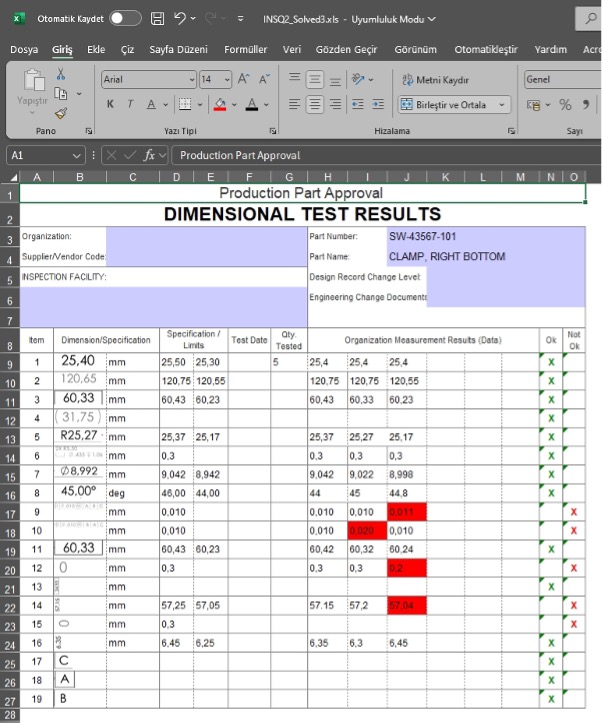The width and height of the screenshot is (602, 724).
Task: Switch to the Sayfa Düzeni tab
Action: (178, 49)
